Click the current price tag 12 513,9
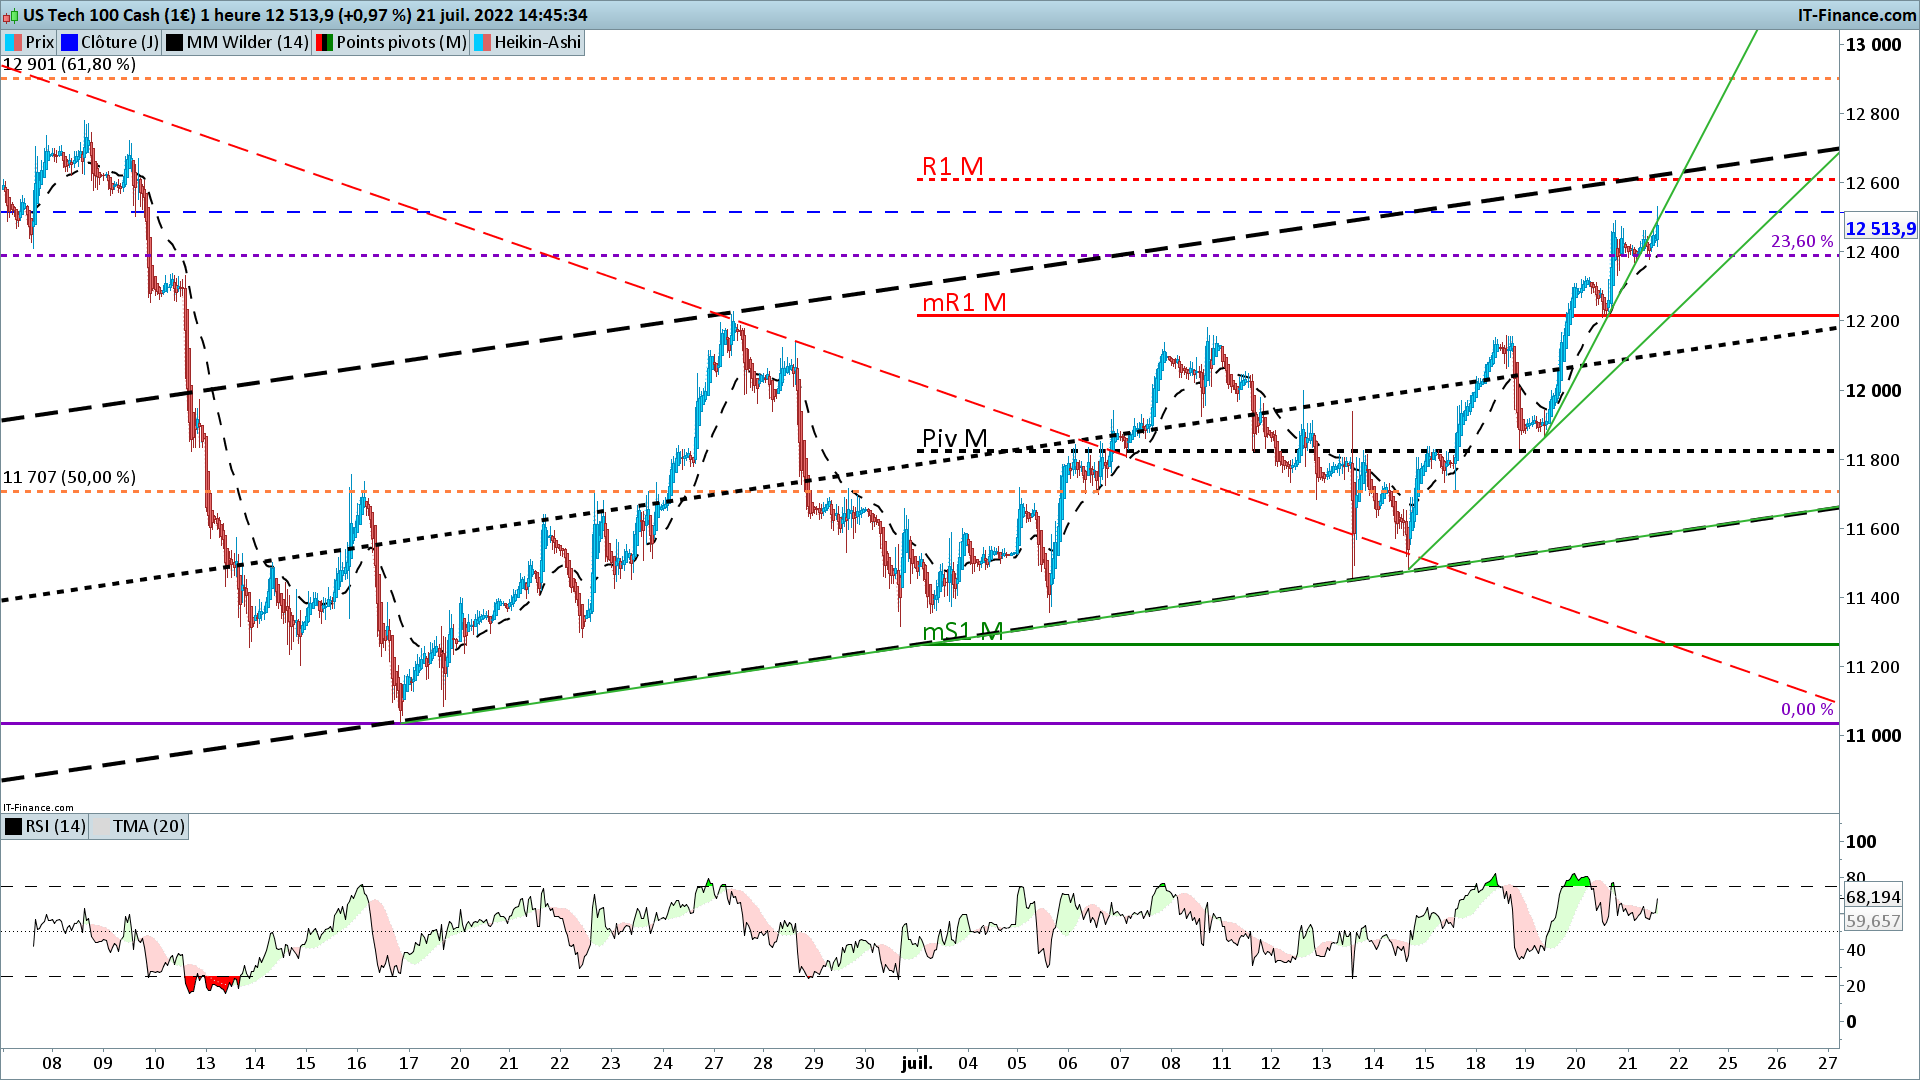Viewport: 1920px width, 1080px height. pyautogui.click(x=1879, y=229)
